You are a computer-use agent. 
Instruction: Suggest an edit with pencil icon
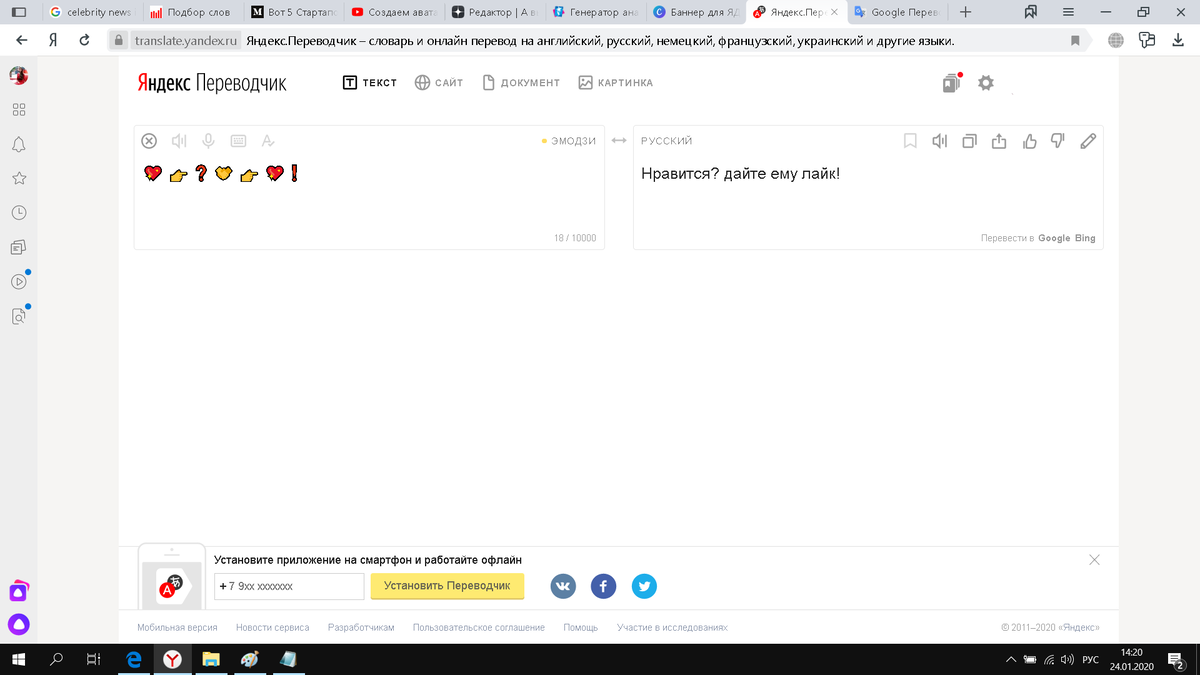coord(1088,141)
